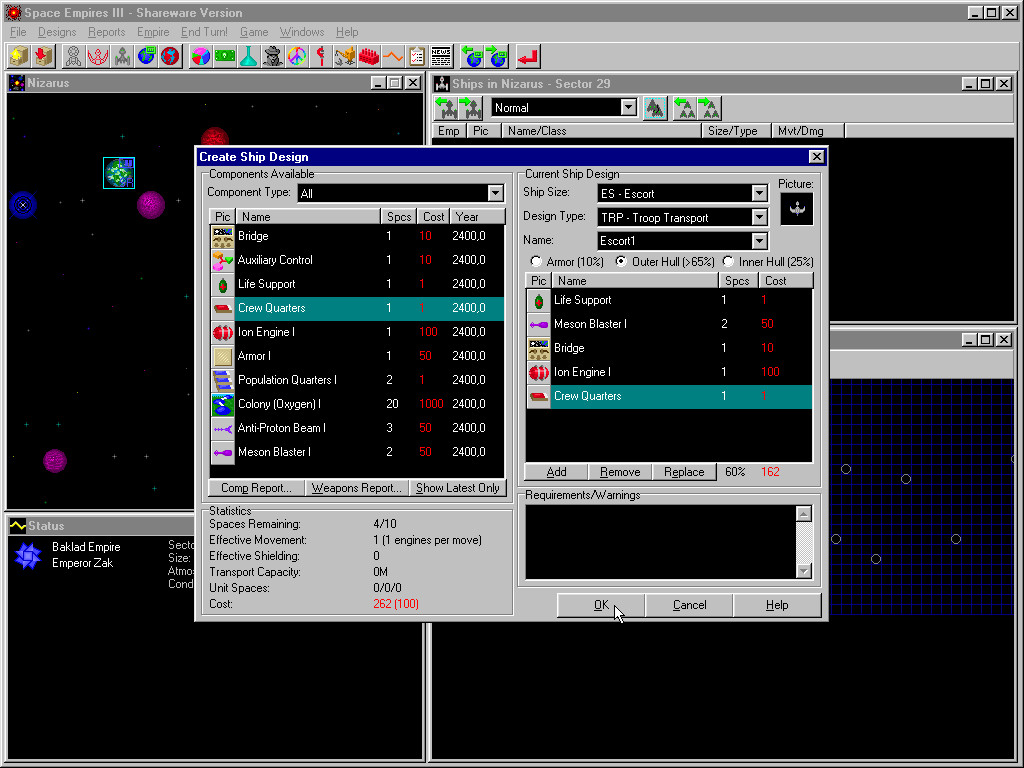This screenshot has width=1024, height=768.
Task: Click next fleet right arrow icon
Action: [x=709, y=108]
